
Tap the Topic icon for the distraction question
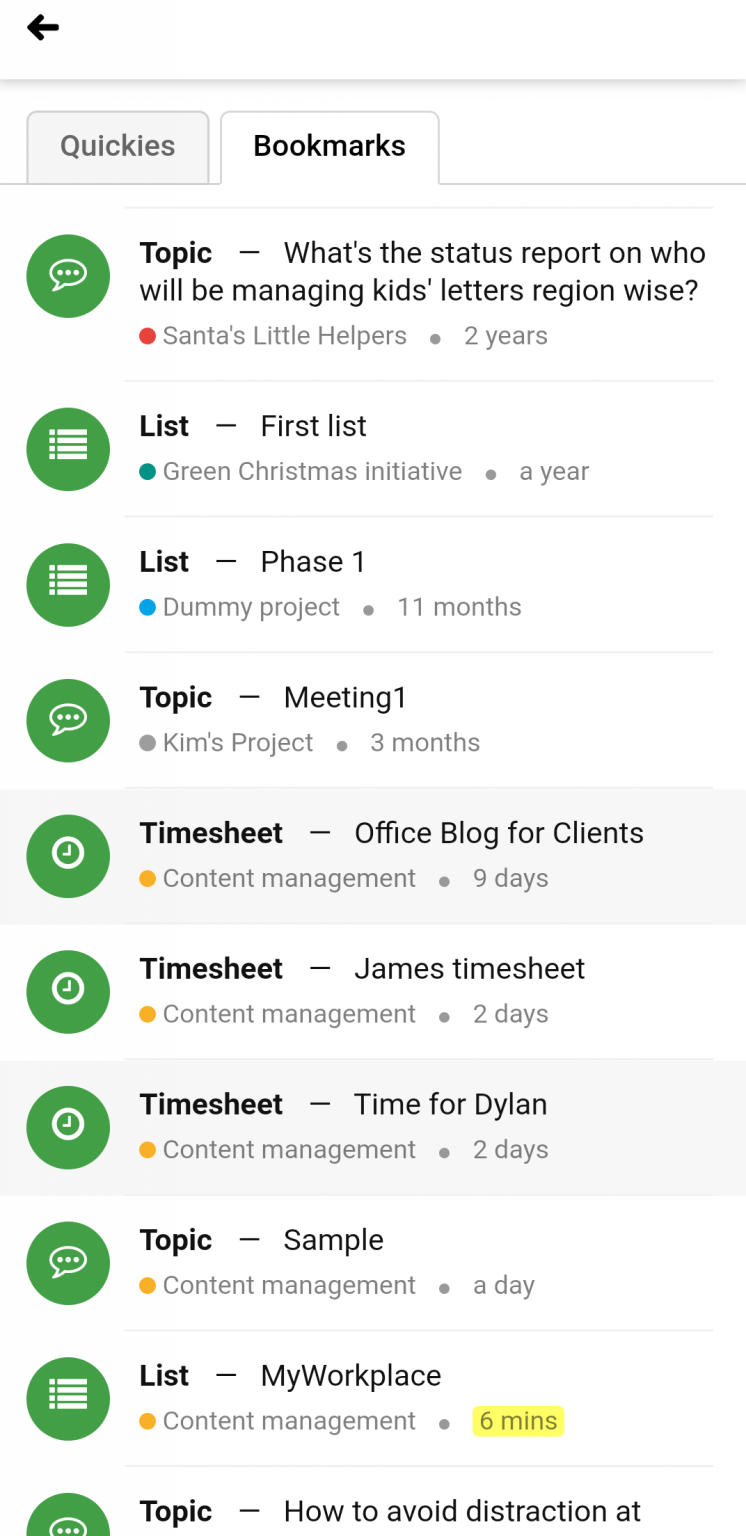pos(67,1520)
